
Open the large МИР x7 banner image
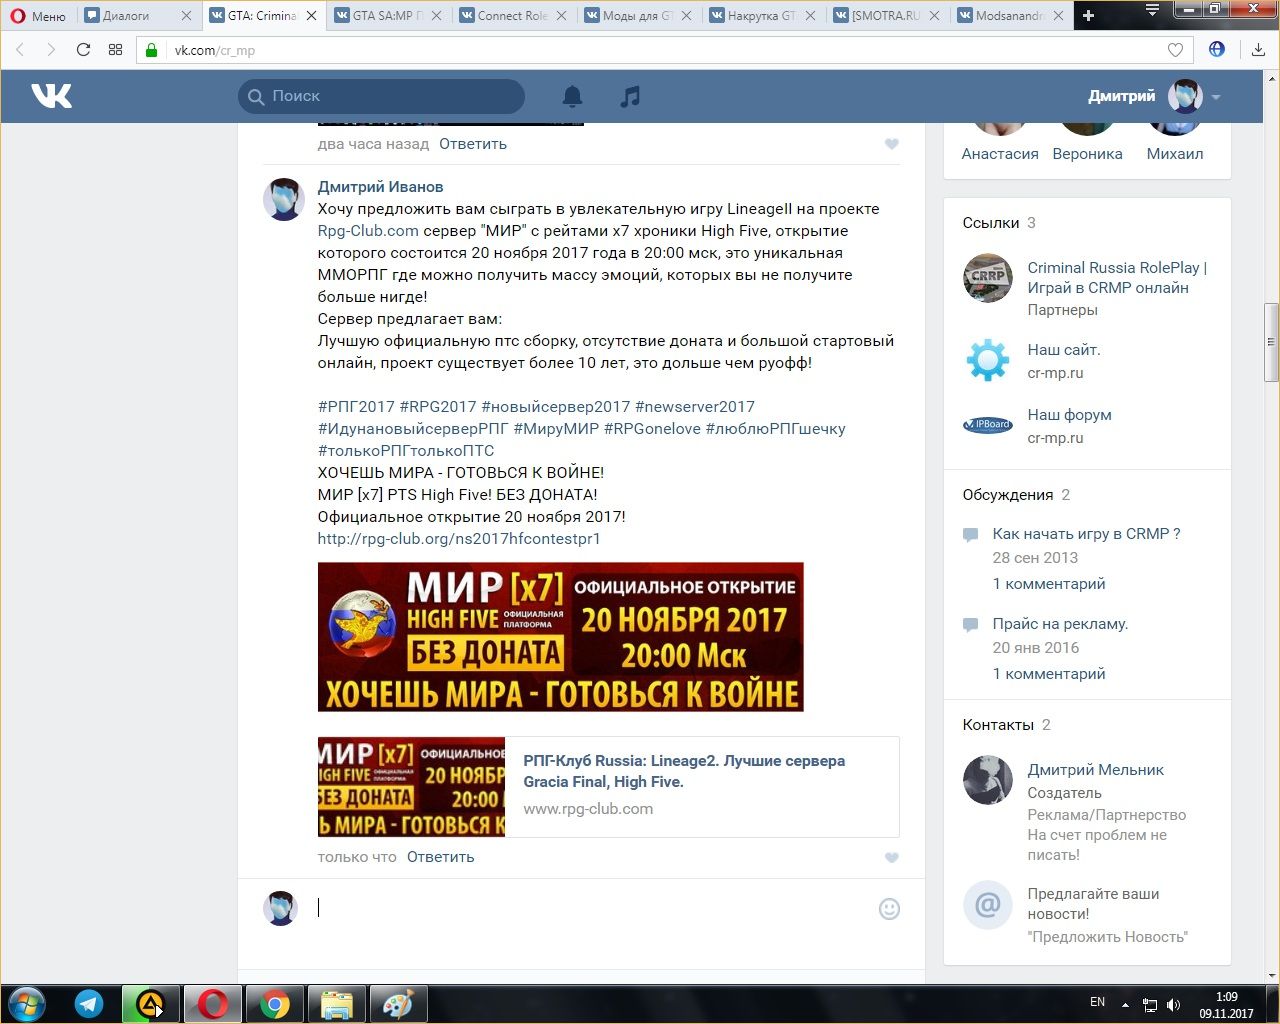tap(560, 637)
